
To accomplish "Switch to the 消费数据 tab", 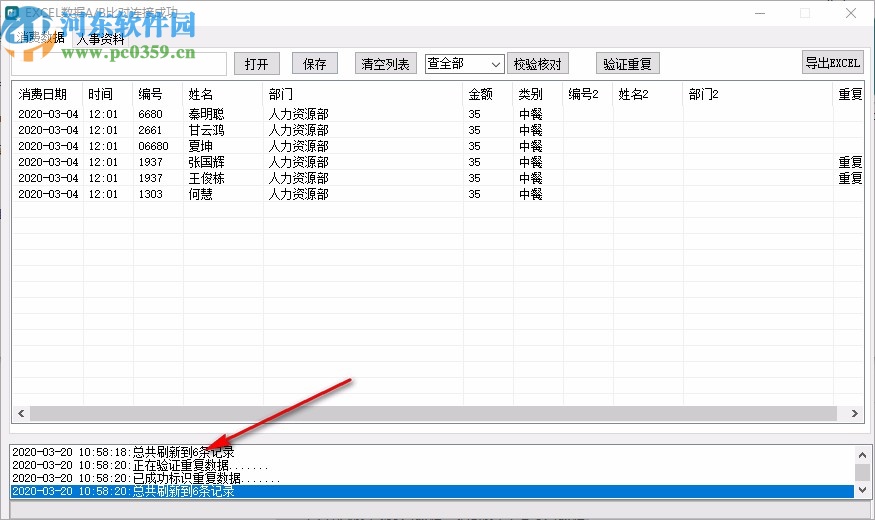I will click(40, 37).
